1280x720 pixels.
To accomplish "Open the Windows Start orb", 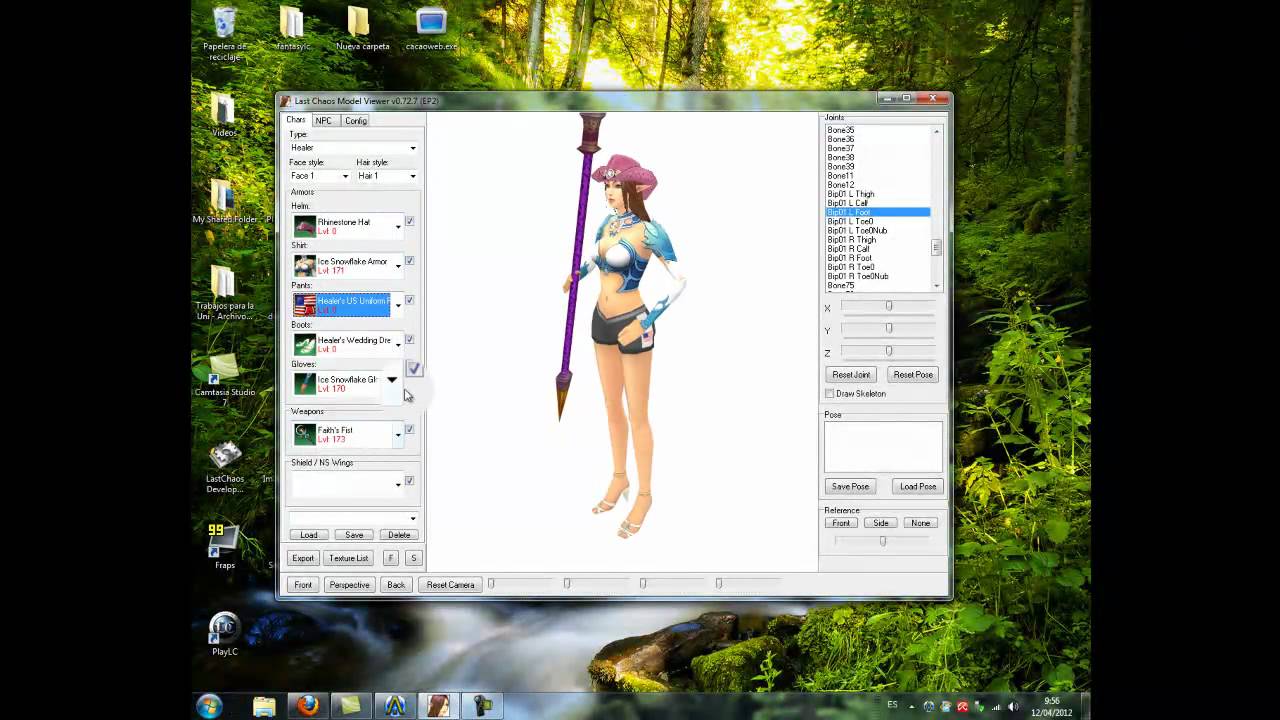I will coord(209,706).
